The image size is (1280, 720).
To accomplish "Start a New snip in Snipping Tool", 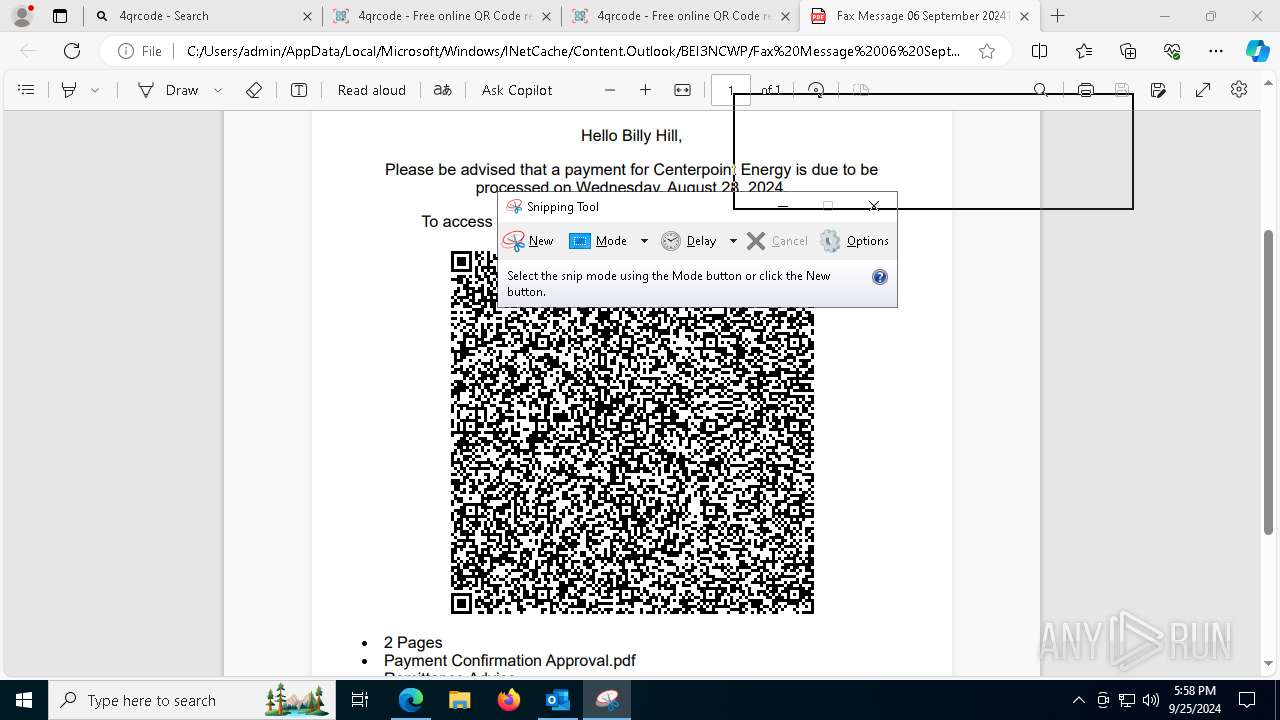I will pyautogui.click(x=528, y=241).
